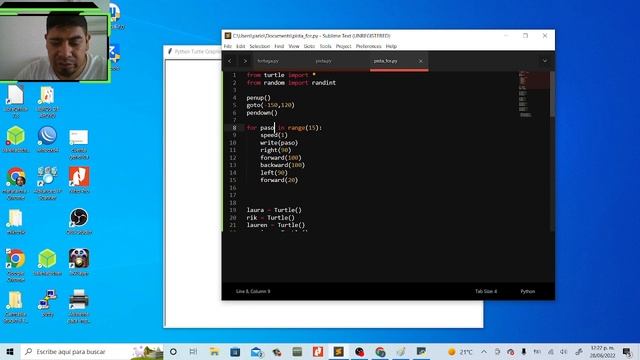Viewport: 640px width, 360px height.
Task: Click the 'laura = Turtle()' line
Action: [x=274, y=210]
